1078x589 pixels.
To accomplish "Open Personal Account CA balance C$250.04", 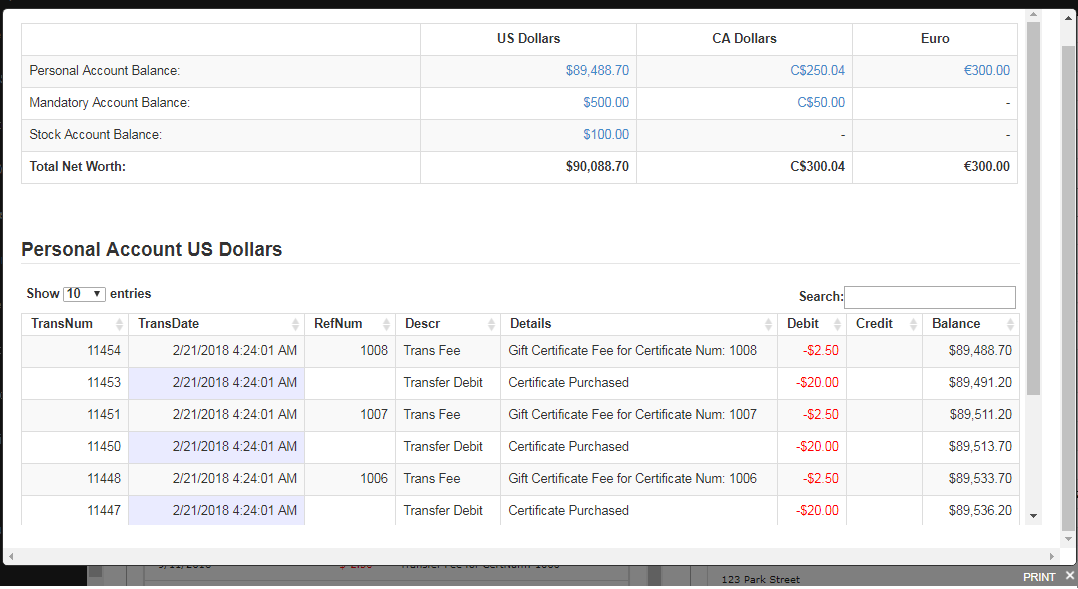I will point(817,71).
